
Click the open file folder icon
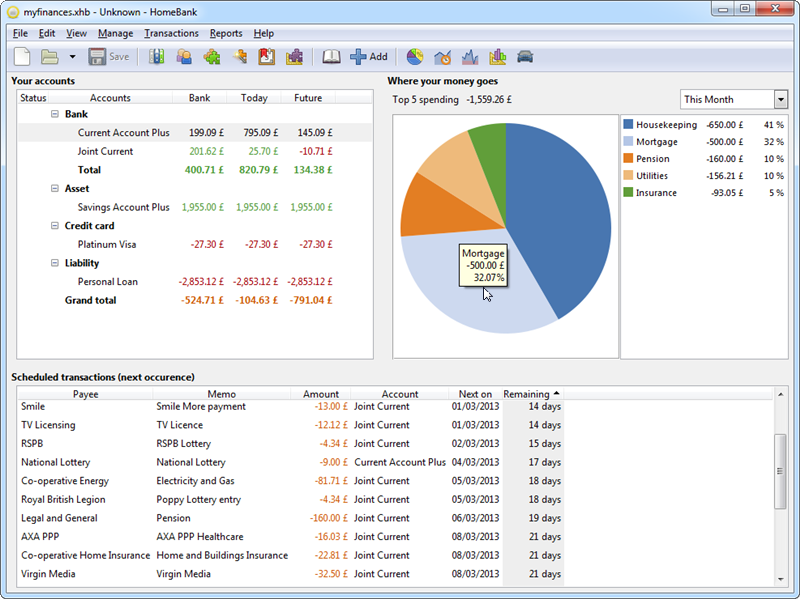[x=49, y=57]
